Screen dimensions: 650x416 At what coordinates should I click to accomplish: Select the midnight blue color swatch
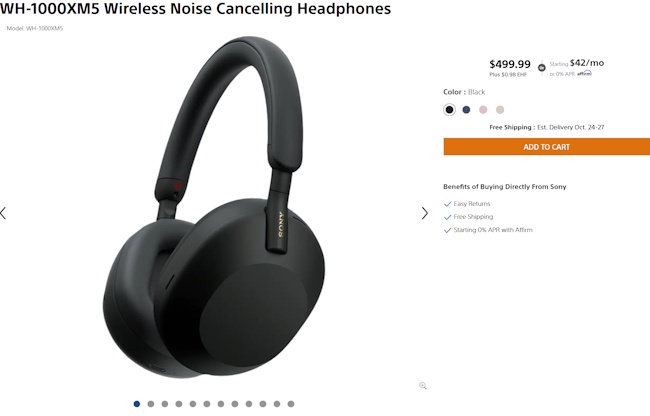[x=466, y=110]
